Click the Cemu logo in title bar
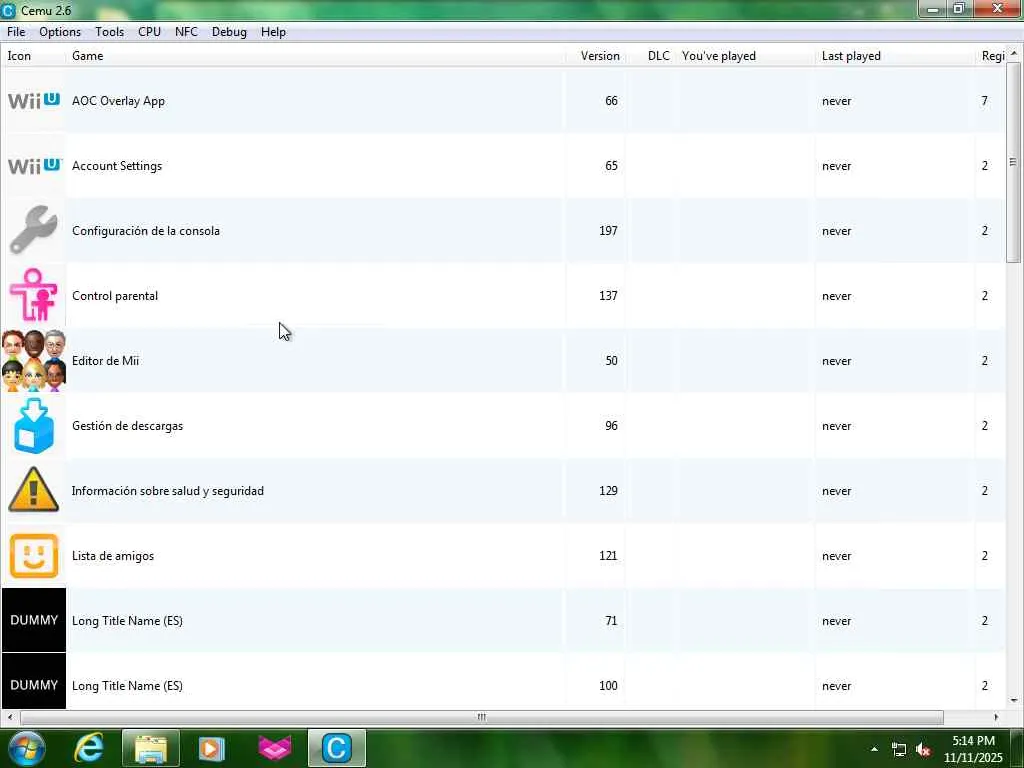This screenshot has height=768, width=1024. tap(8, 10)
